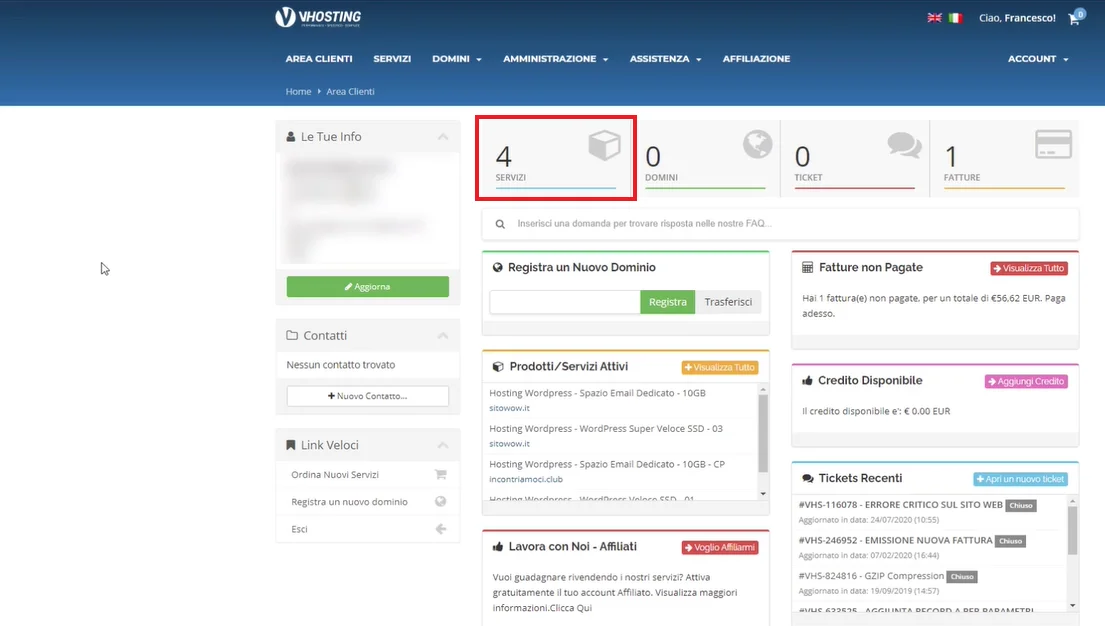Collapse the Contatti panel
The image size is (1105, 626).
click(x=443, y=336)
